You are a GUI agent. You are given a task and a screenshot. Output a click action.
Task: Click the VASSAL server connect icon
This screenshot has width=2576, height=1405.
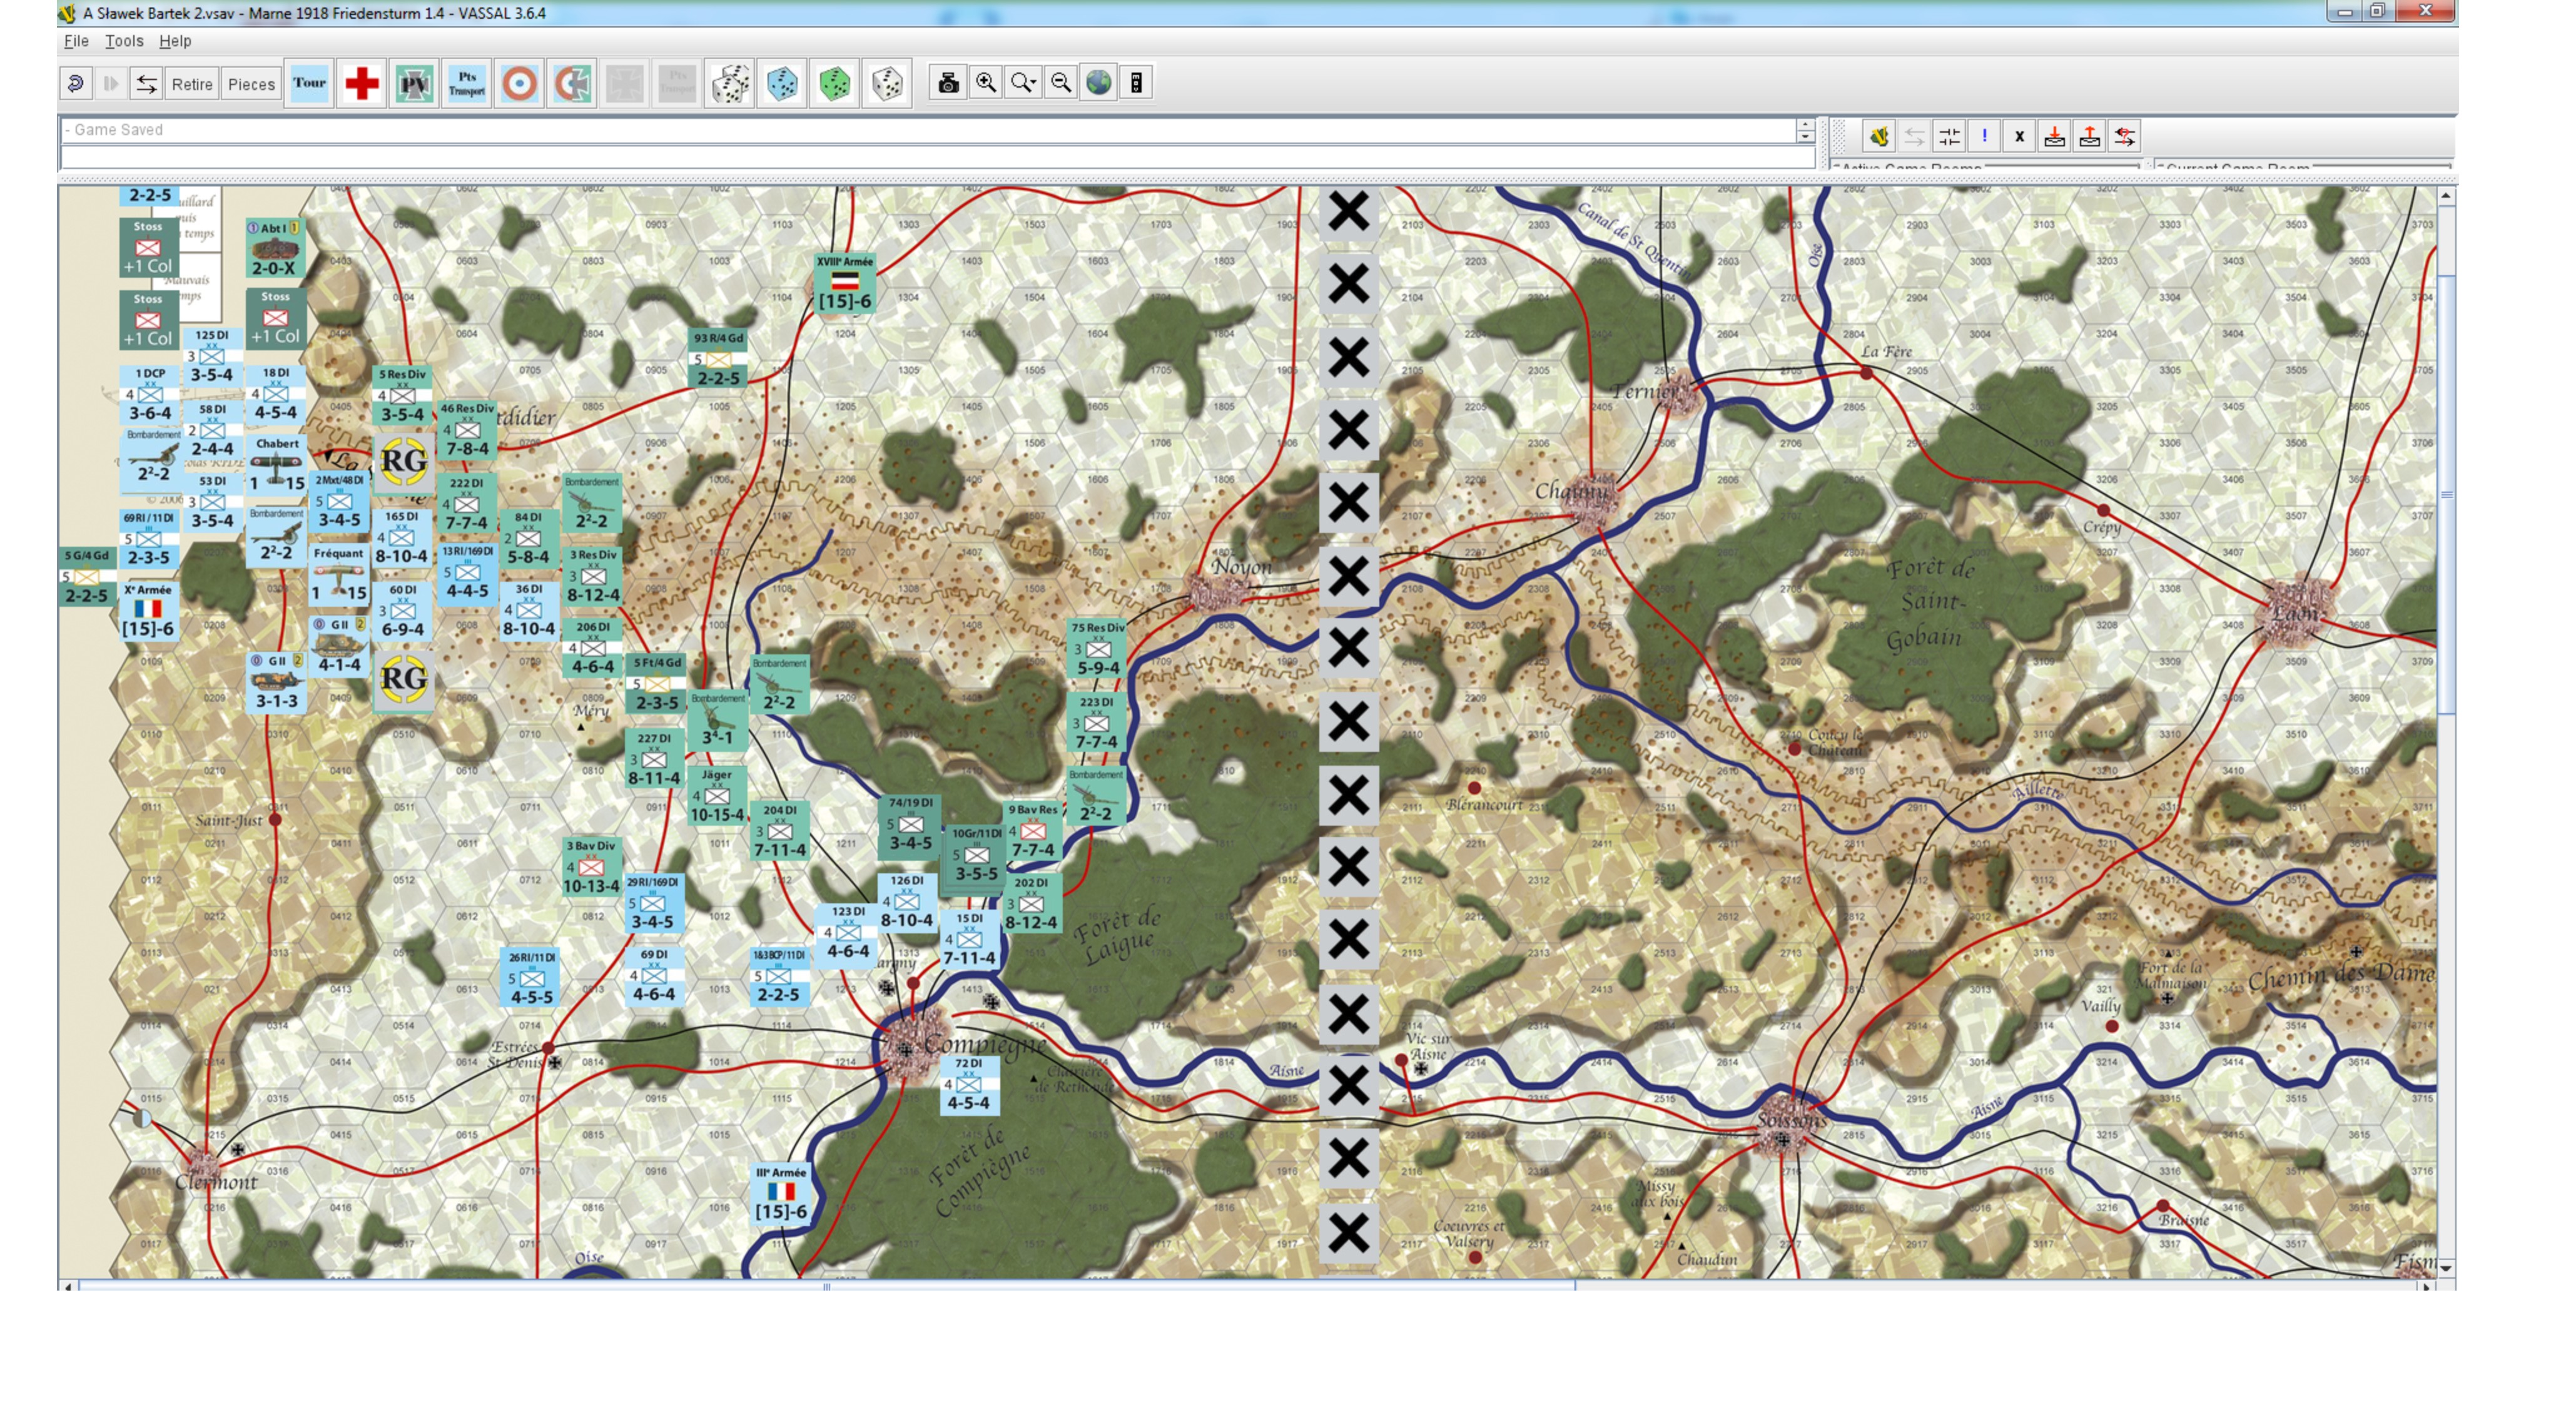tap(1878, 137)
